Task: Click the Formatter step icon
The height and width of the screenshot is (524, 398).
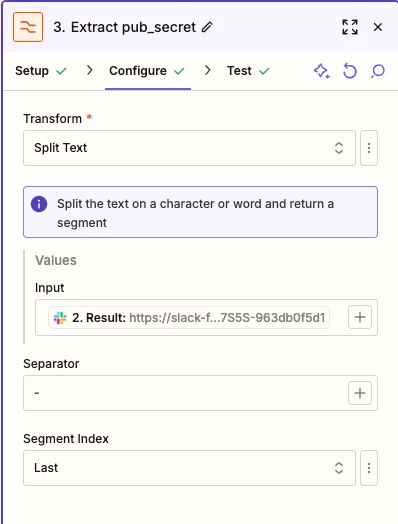Action: 28,27
